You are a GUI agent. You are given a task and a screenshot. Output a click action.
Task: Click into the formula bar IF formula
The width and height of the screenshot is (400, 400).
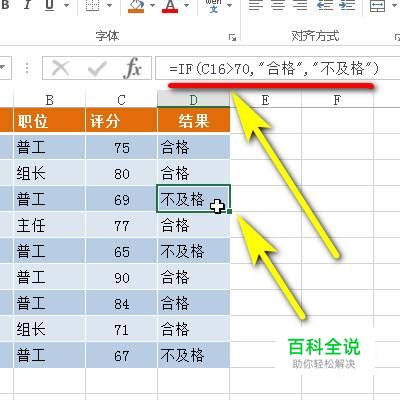click(274, 69)
